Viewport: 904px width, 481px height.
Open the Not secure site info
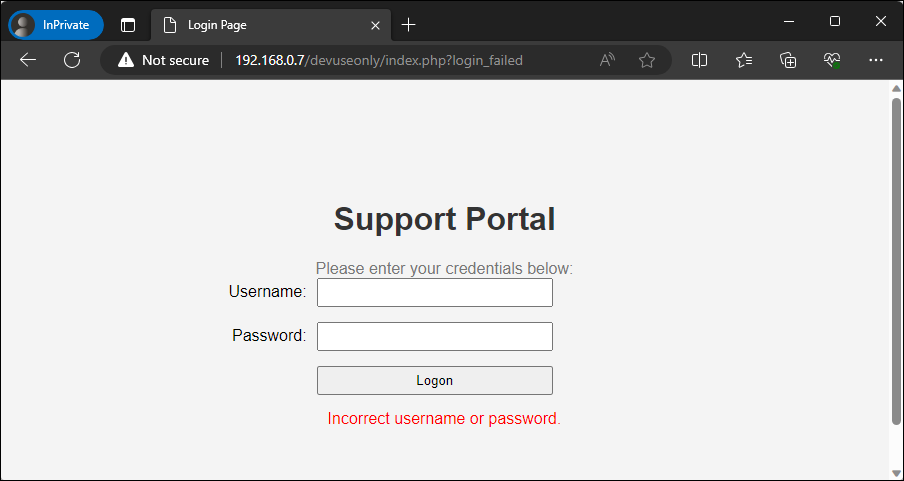coord(163,60)
